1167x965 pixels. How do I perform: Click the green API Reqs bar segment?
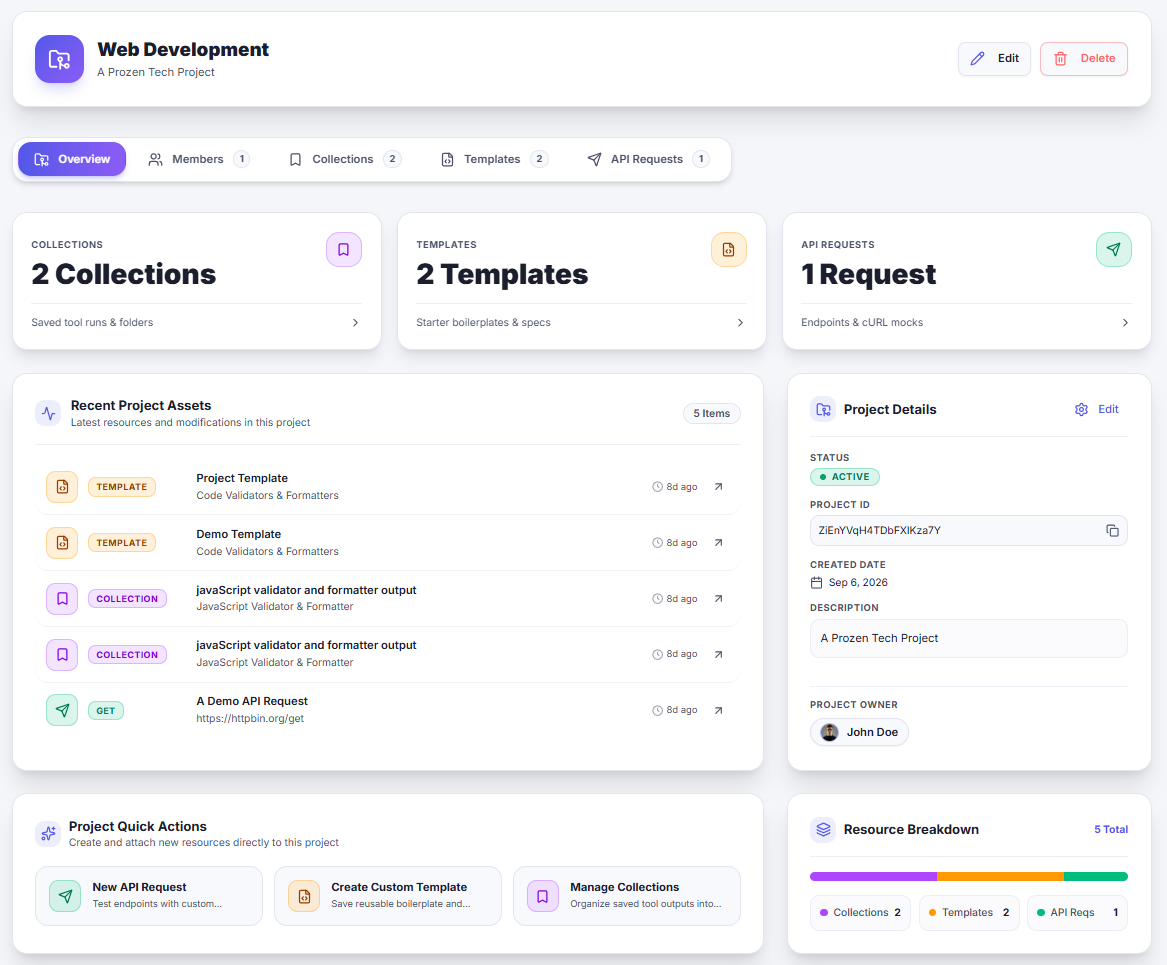(x=1096, y=876)
